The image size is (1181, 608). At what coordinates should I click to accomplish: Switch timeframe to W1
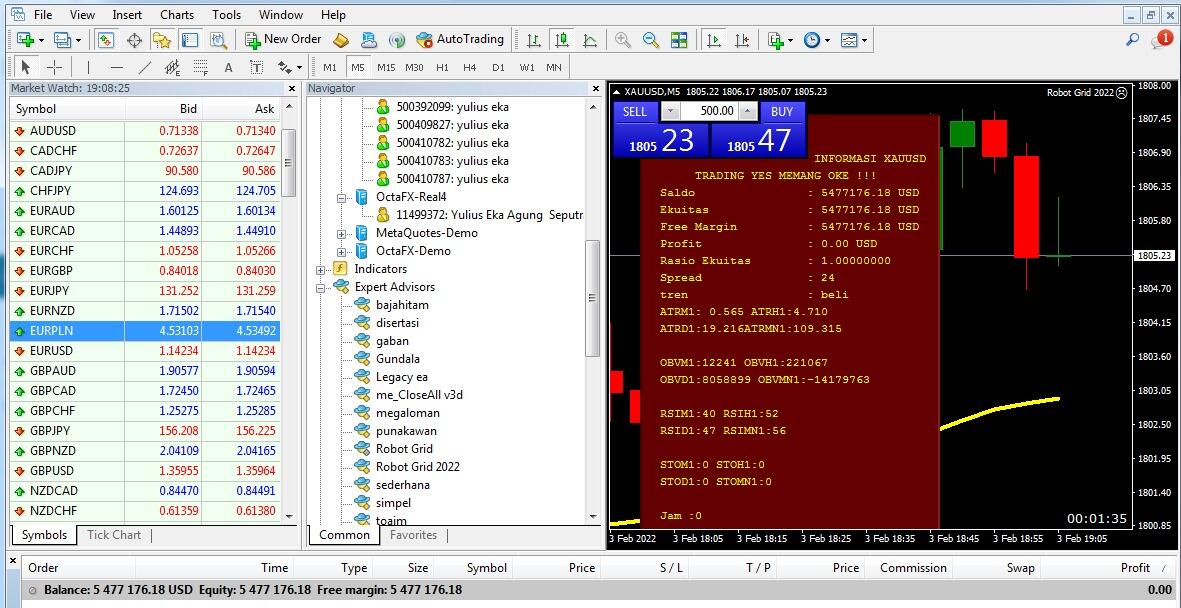click(x=526, y=67)
